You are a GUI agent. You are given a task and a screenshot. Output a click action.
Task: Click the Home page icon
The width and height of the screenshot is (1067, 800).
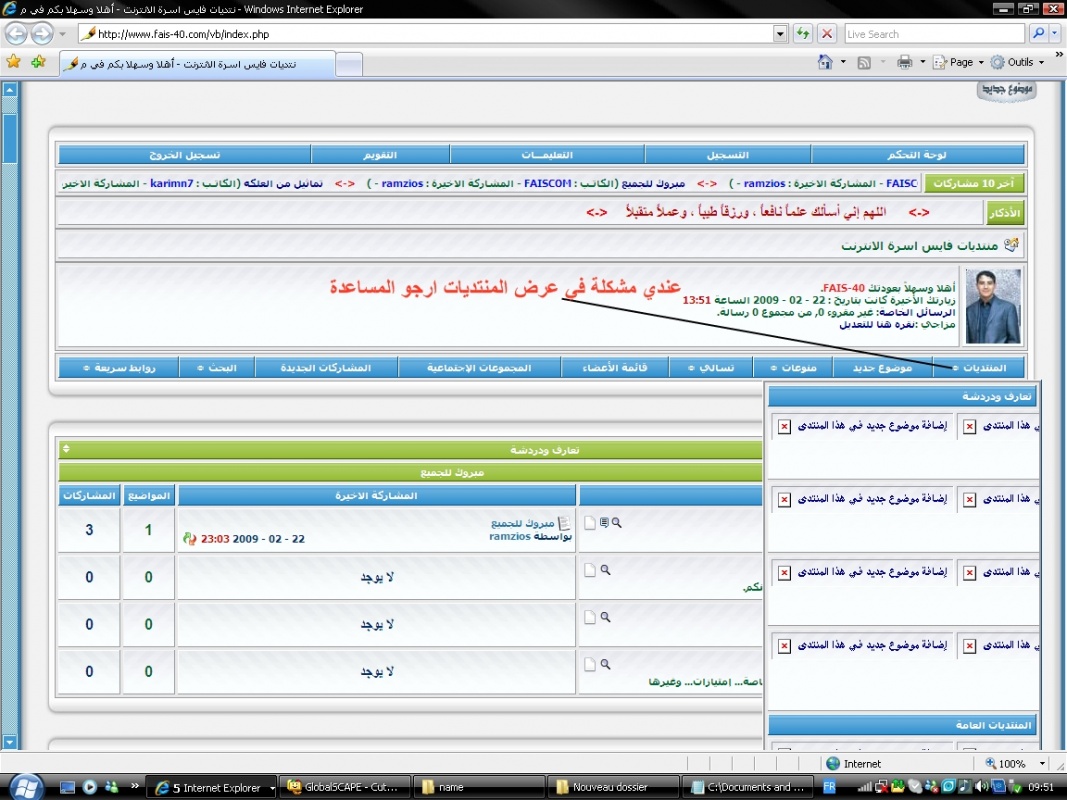pyautogui.click(x=825, y=62)
